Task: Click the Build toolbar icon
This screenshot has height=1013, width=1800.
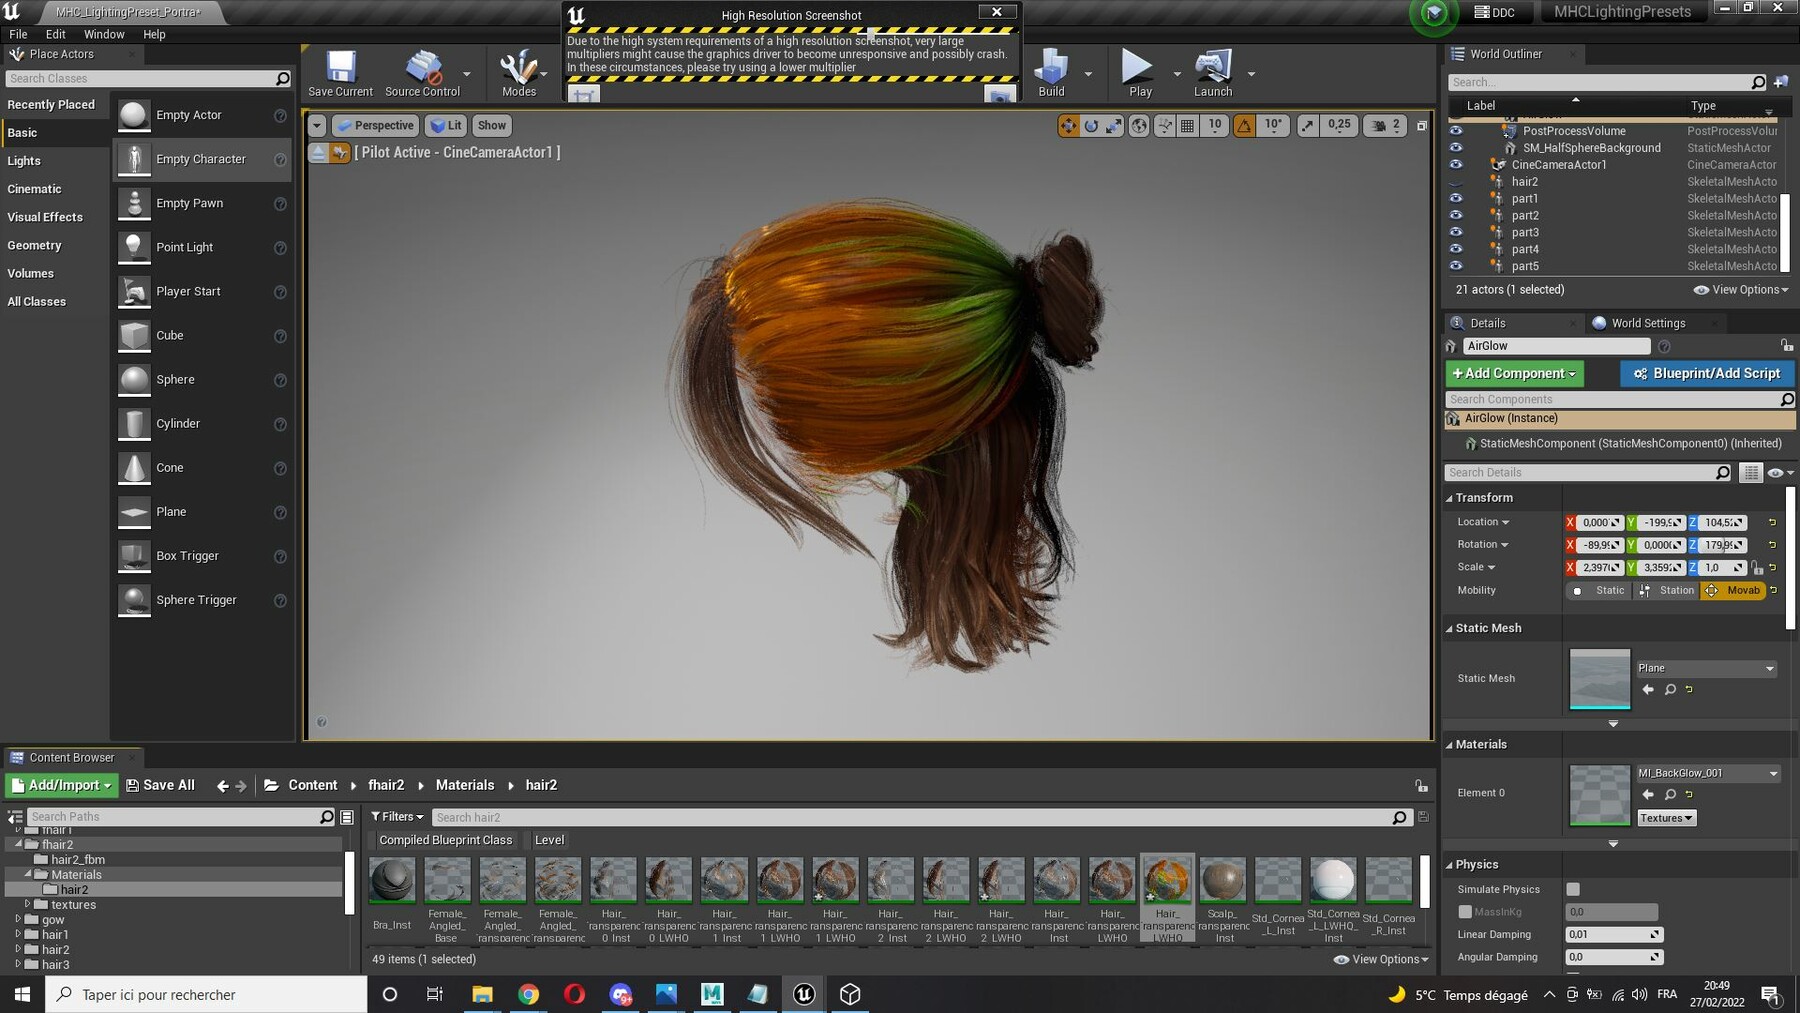Action: coord(1051,73)
